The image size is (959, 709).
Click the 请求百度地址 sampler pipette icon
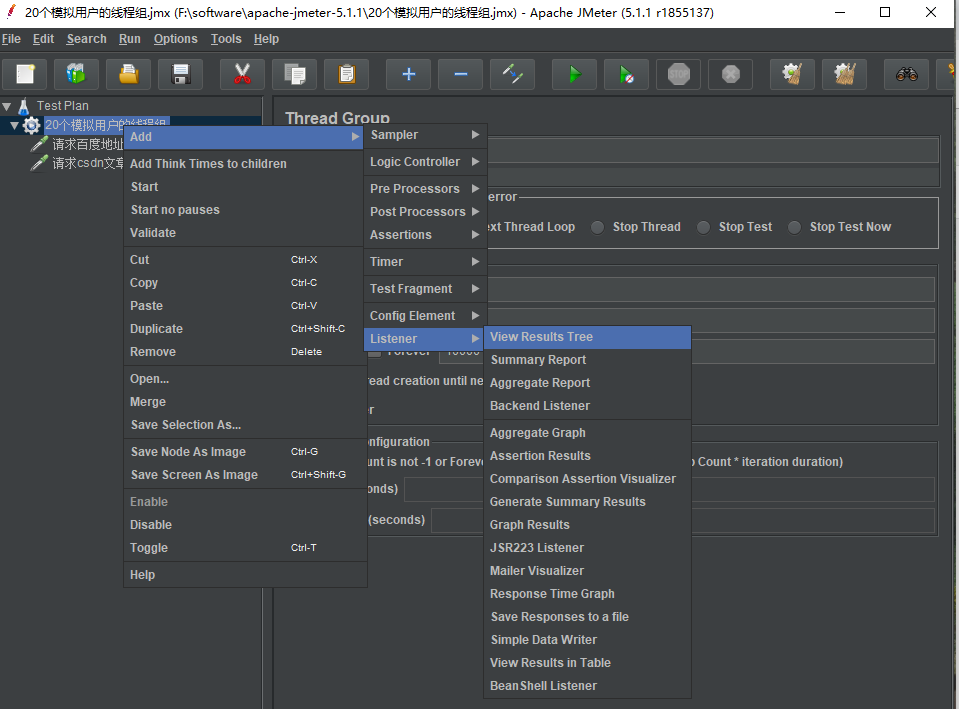[x=39, y=144]
